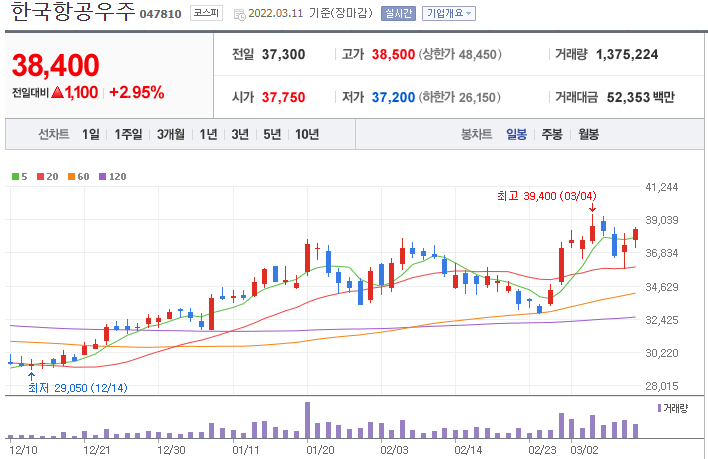Click the green 5-day moving average swatch

15,176
